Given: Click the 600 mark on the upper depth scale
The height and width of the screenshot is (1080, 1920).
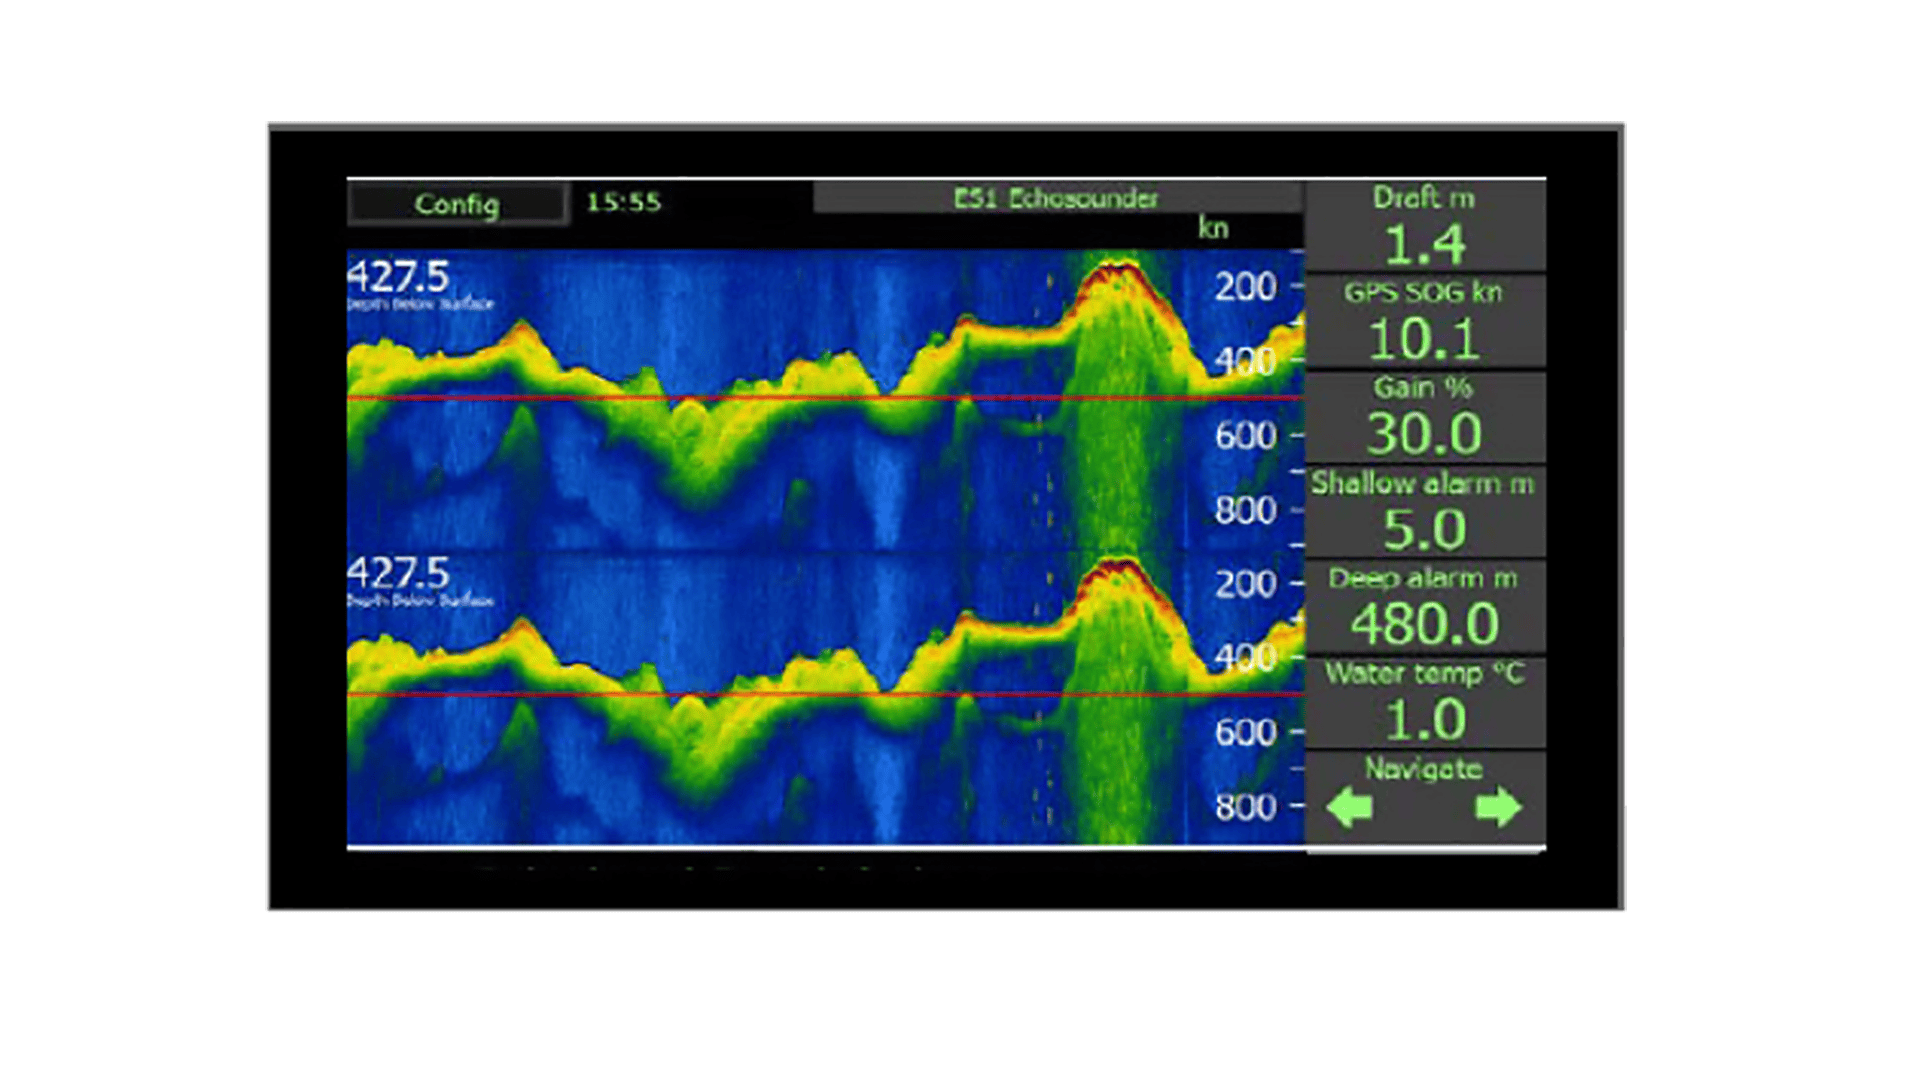Looking at the screenshot, I should tap(1245, 436).
